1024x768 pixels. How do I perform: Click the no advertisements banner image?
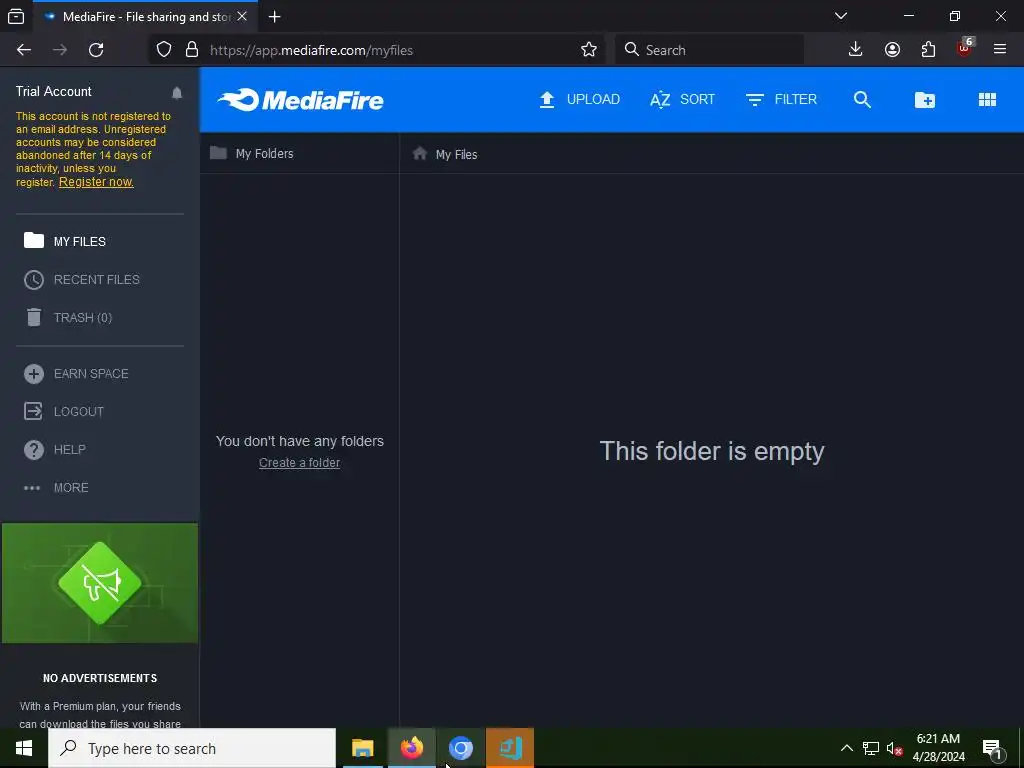pos(100,583)
